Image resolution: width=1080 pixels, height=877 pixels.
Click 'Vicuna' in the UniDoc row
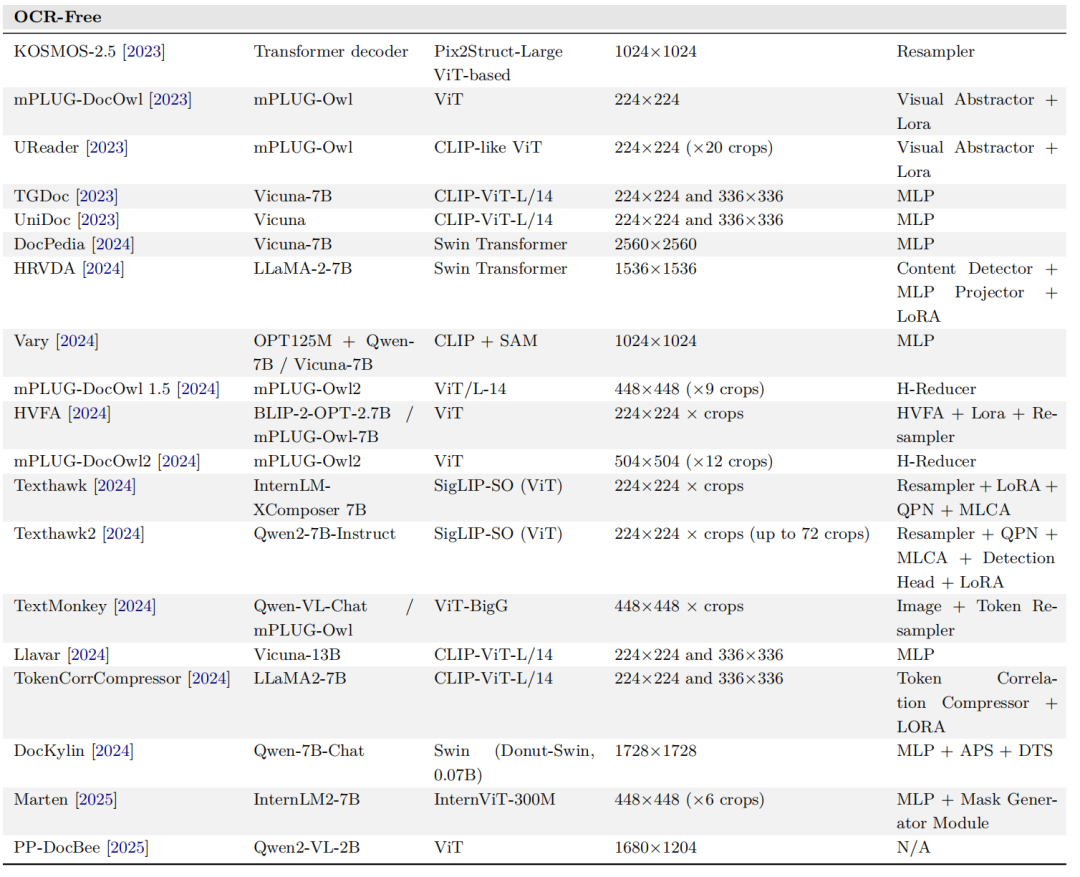[280, 220]
